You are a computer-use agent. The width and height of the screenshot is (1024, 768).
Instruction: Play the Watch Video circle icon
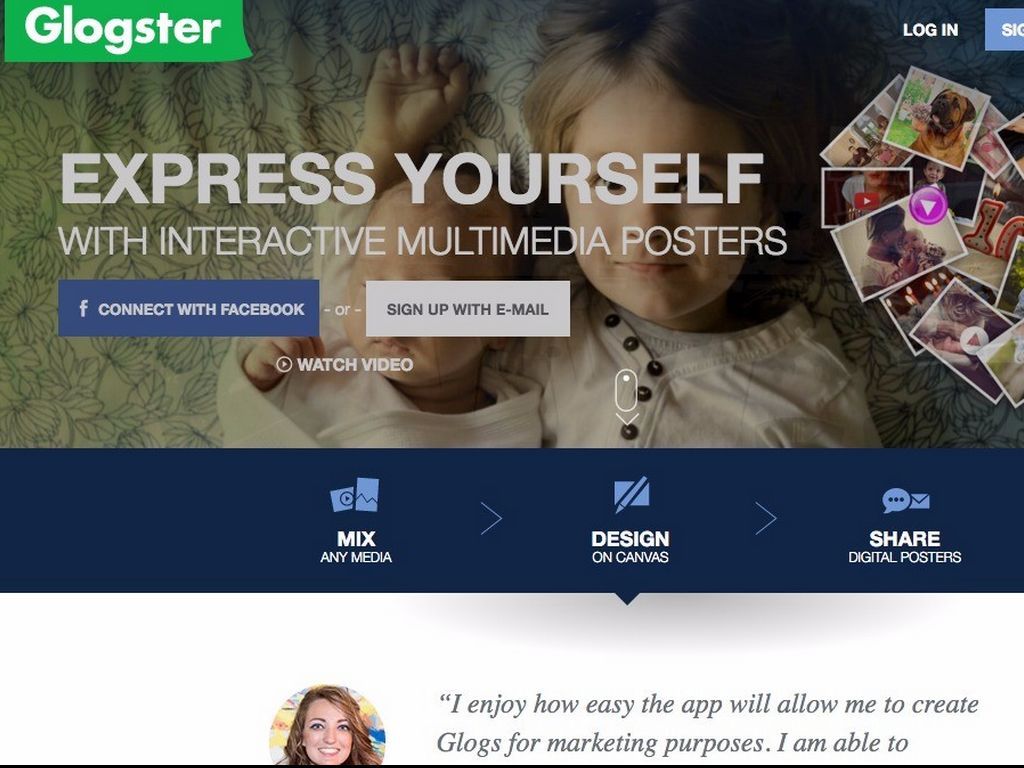(284, 364)
